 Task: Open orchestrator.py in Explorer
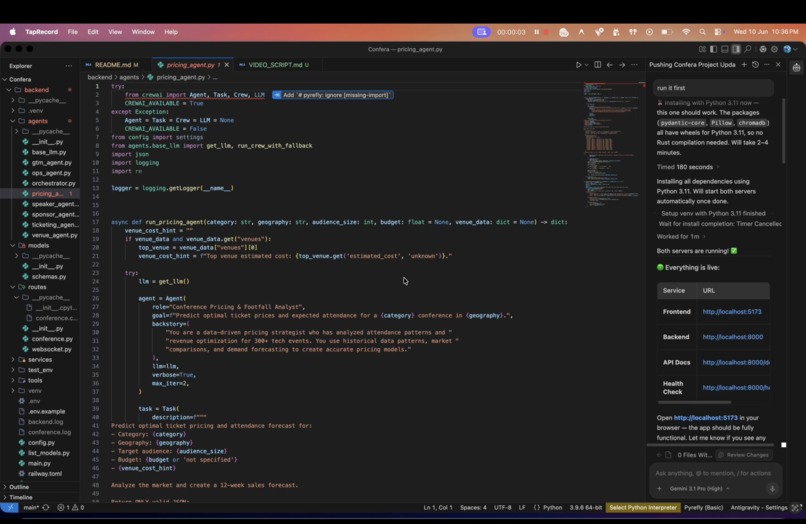(x=53, y=183)
